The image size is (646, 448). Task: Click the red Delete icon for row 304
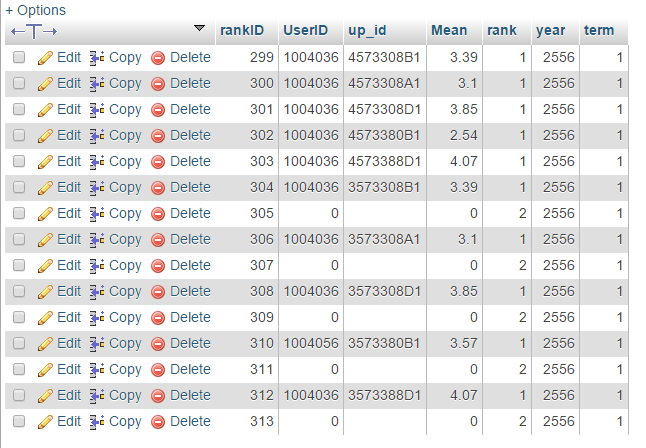pyautogui.click(x=158, y=188)
